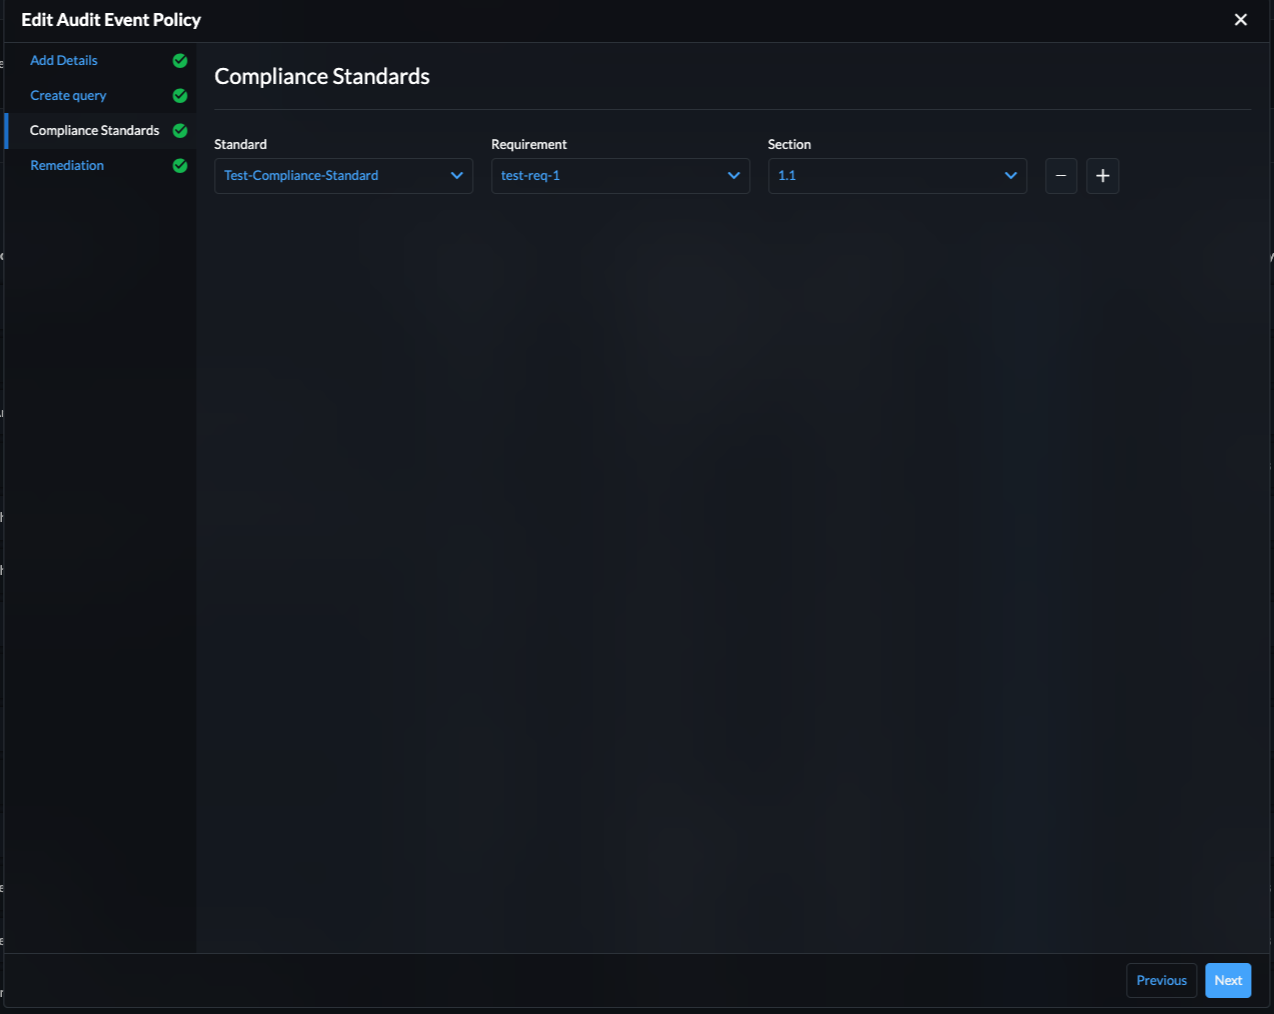The width and height of the screenshot is (1274, 1014).
Task: Click the green checkmark beside Compliance Standards
Action: click(x=180, y=130)
